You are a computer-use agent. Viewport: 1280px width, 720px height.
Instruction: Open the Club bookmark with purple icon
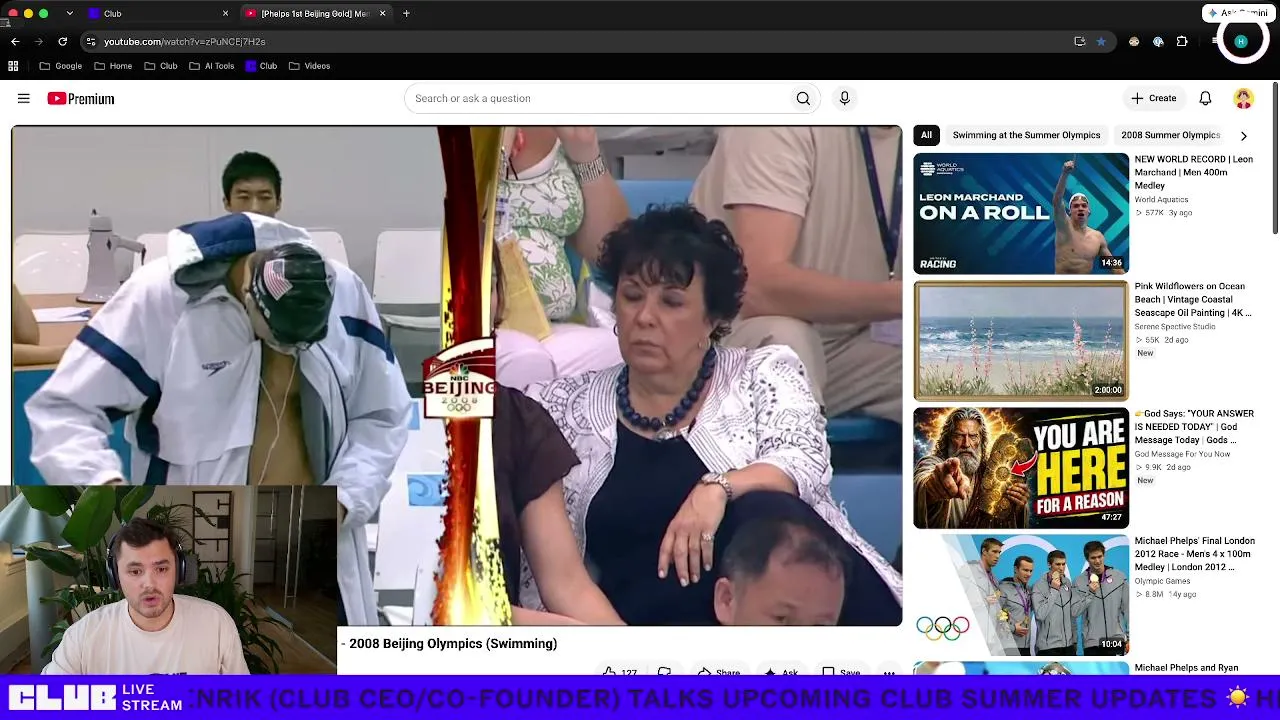pos(261,66)
